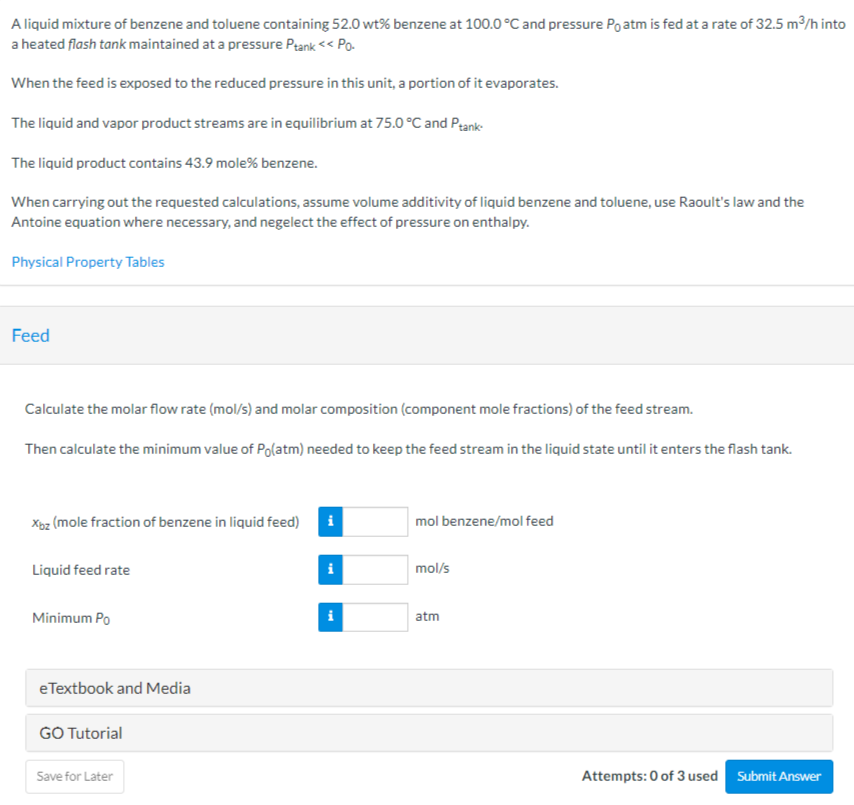Expand the GO Tutorial section
The image size is (854, 805).
(x=429, y=733)
